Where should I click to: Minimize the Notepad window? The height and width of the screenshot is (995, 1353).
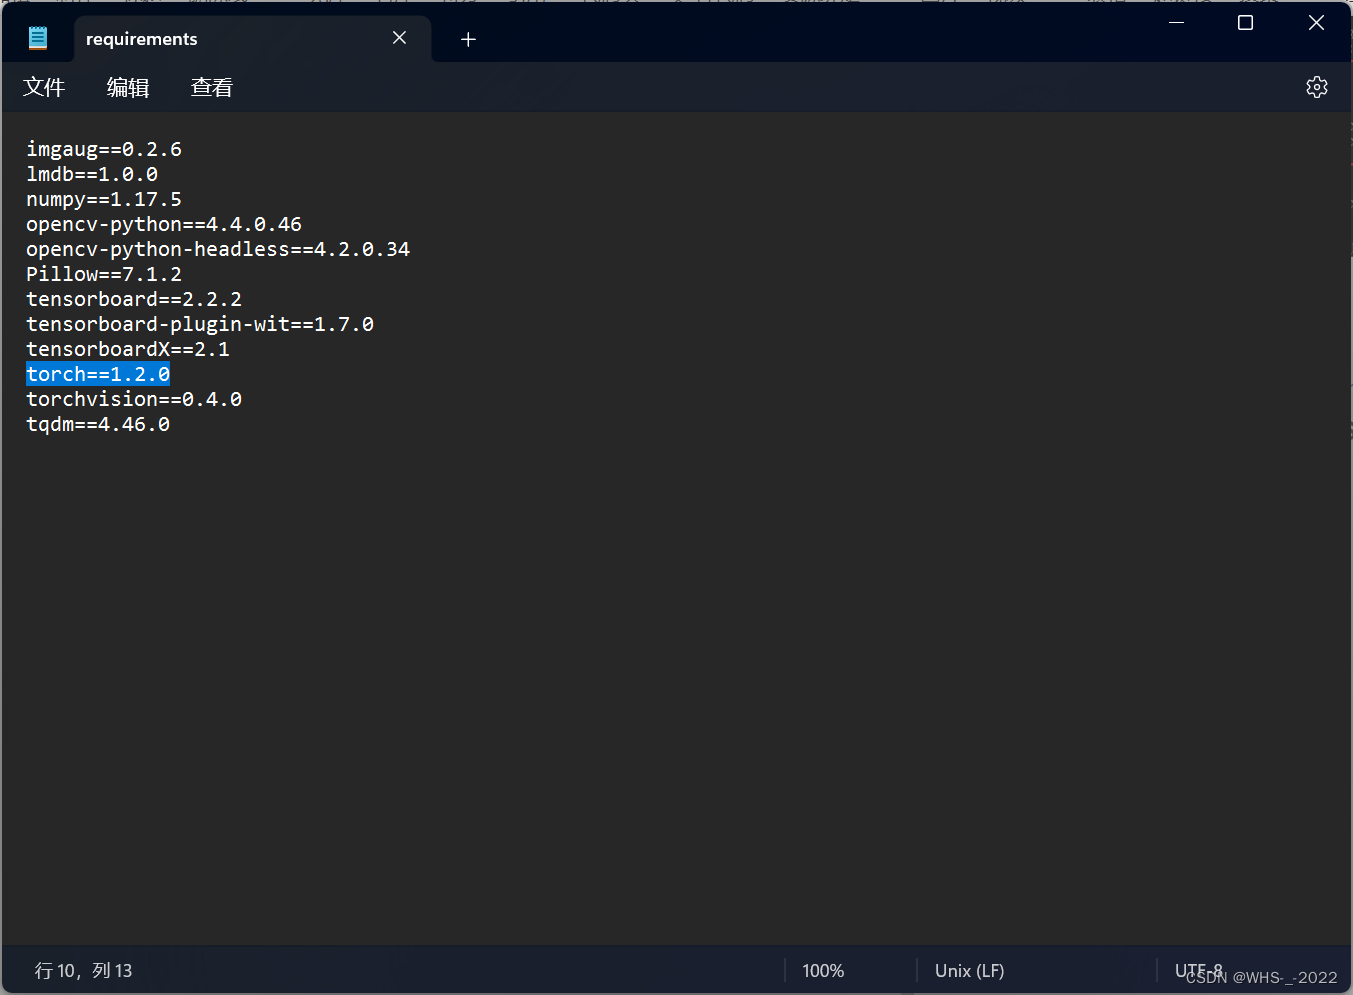click(x=1177, y=23)
